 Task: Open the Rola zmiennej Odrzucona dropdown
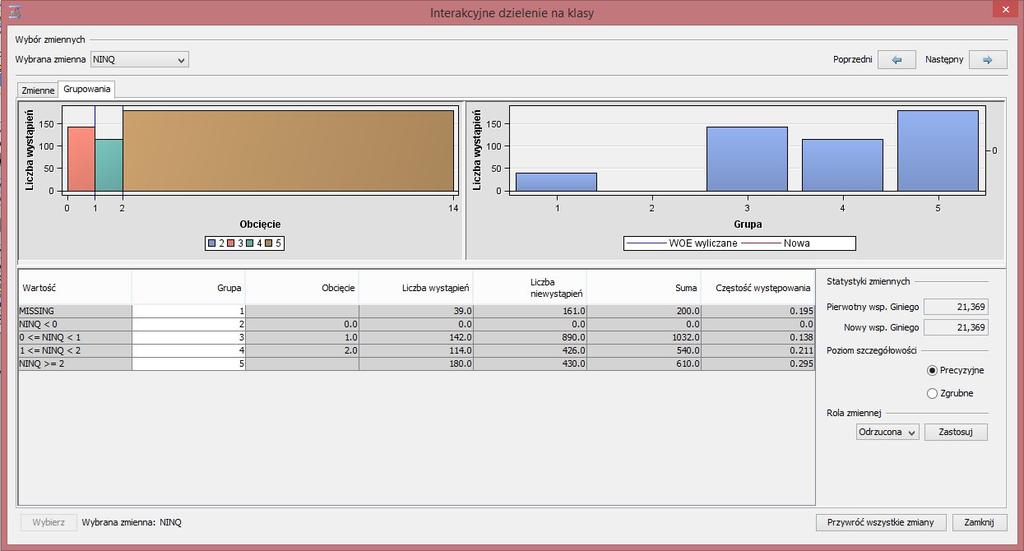(888, 432)
